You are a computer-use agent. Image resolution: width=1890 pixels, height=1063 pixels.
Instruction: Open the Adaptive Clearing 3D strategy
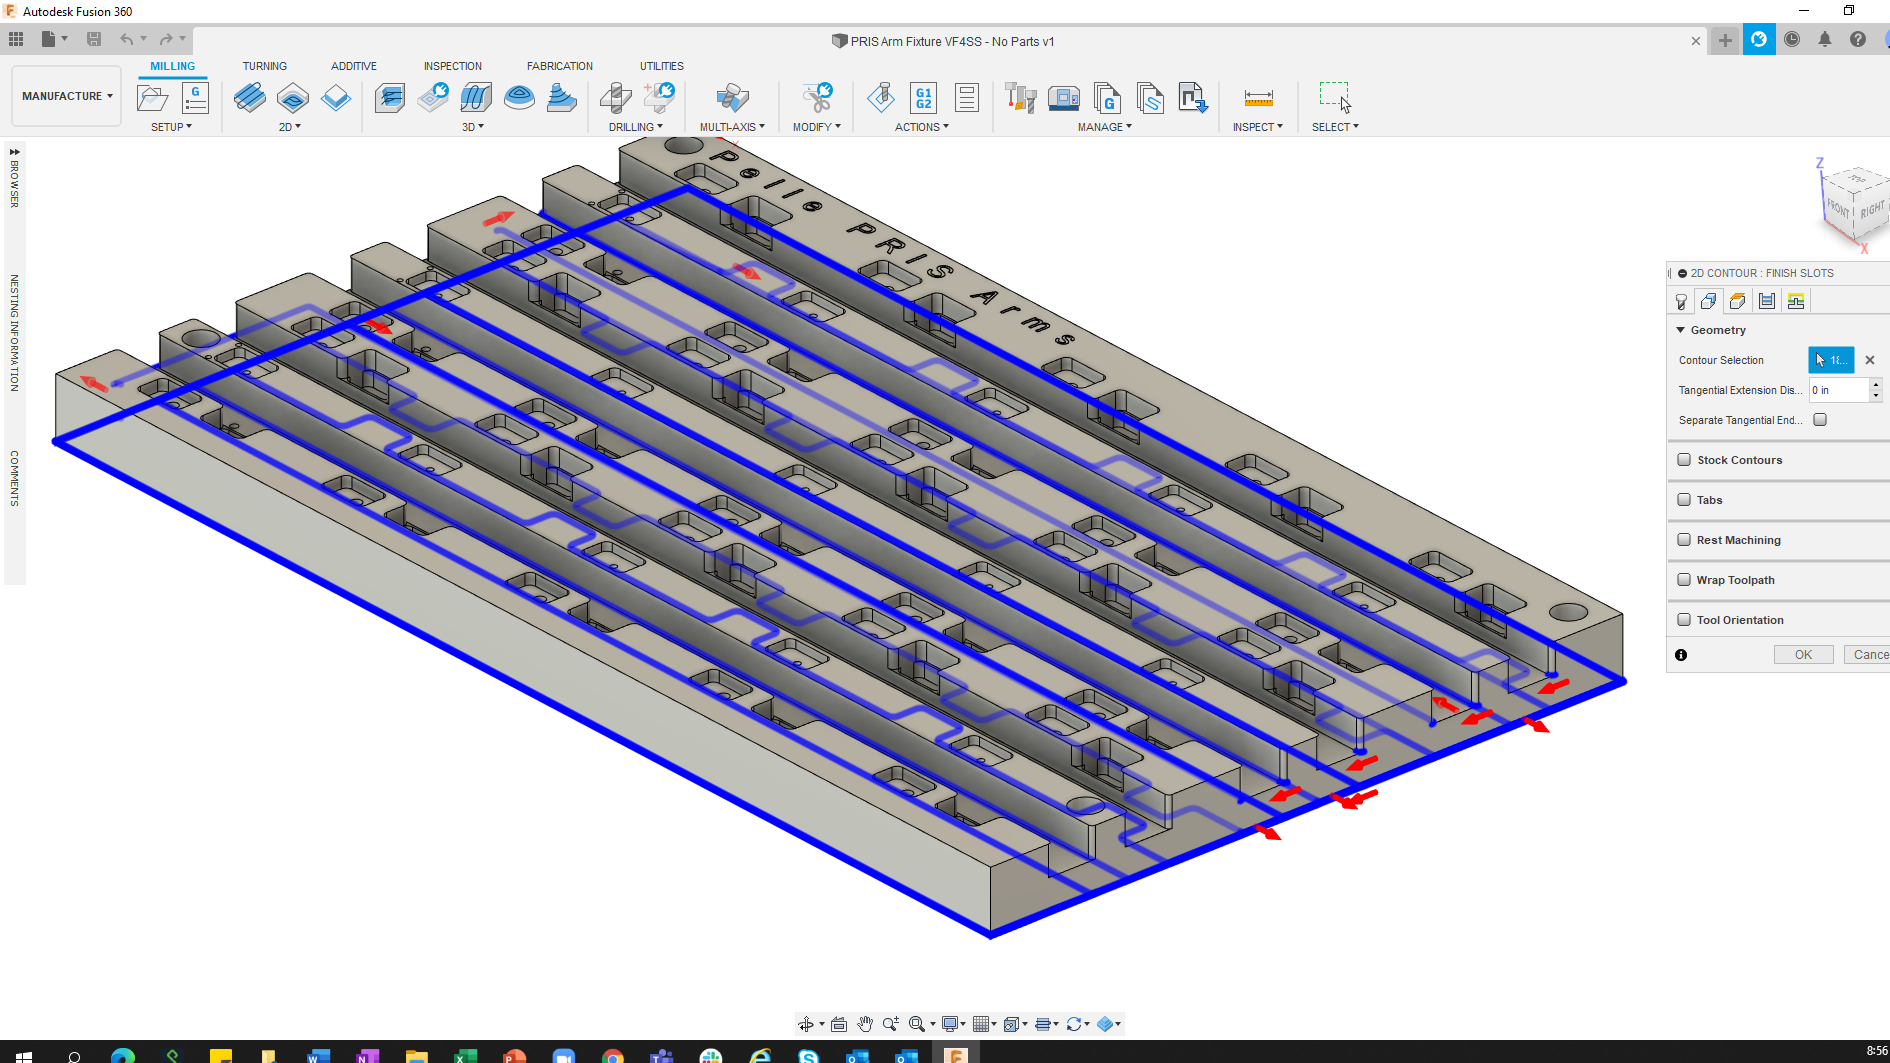[x=390, y=98]
